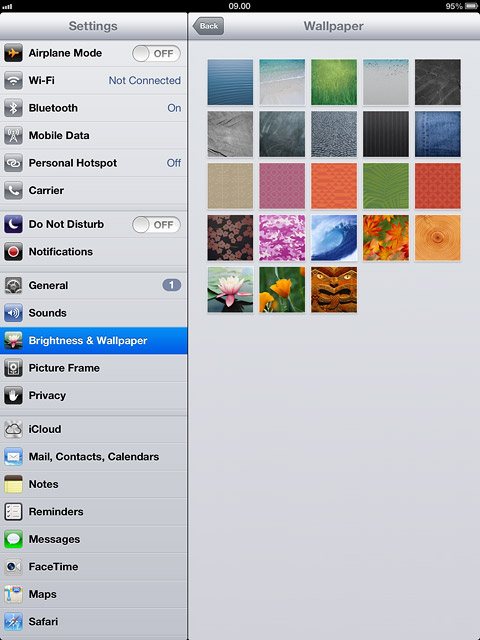Image resolution: width=480 pixels, height=640 pixels.
Task: Toggle the Airplane Mode switch
Action: (x=156, y=53)
